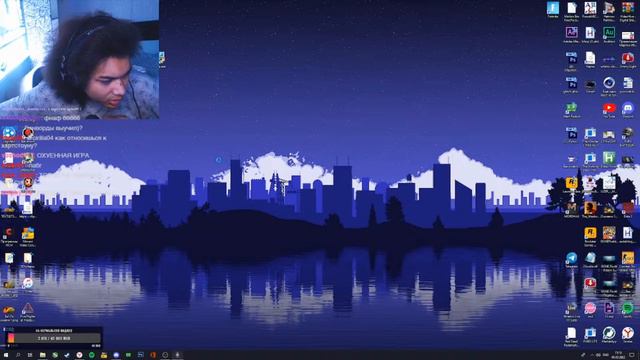
Task: Open the Counter-Strike desktop shortcut
Action: click(x=628, y=258)
